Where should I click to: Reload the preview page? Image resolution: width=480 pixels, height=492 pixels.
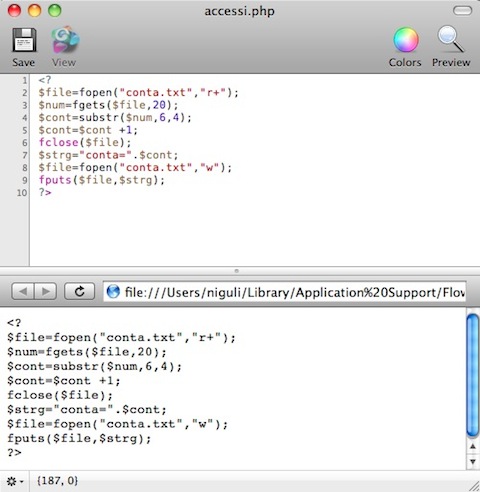(x=79, y=292)
